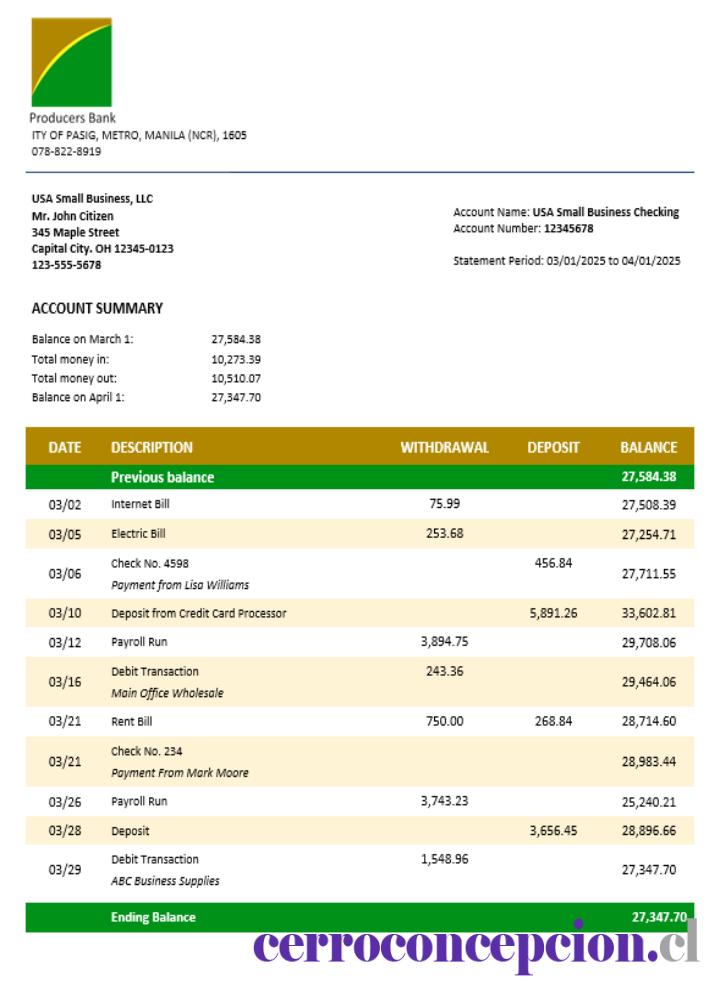Select the ABC Business Supplies description
Screen dimensions: 720x1000
pyautogui.click(x=165, y=881)
